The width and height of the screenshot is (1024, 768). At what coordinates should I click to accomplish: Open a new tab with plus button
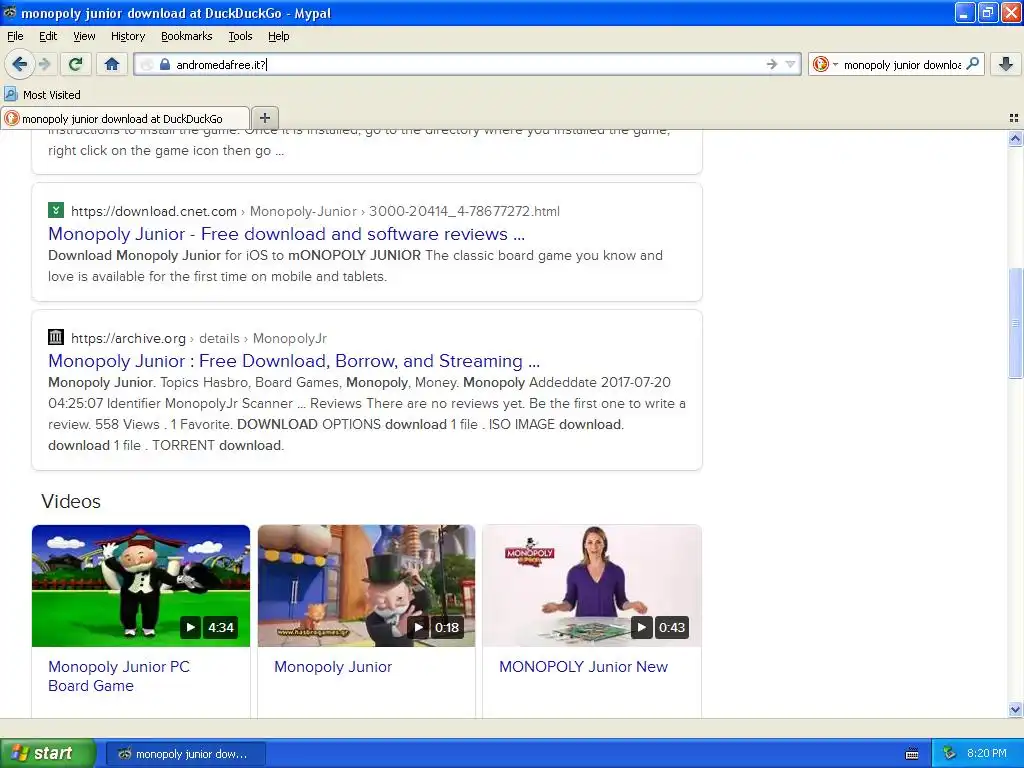[264, 118]
